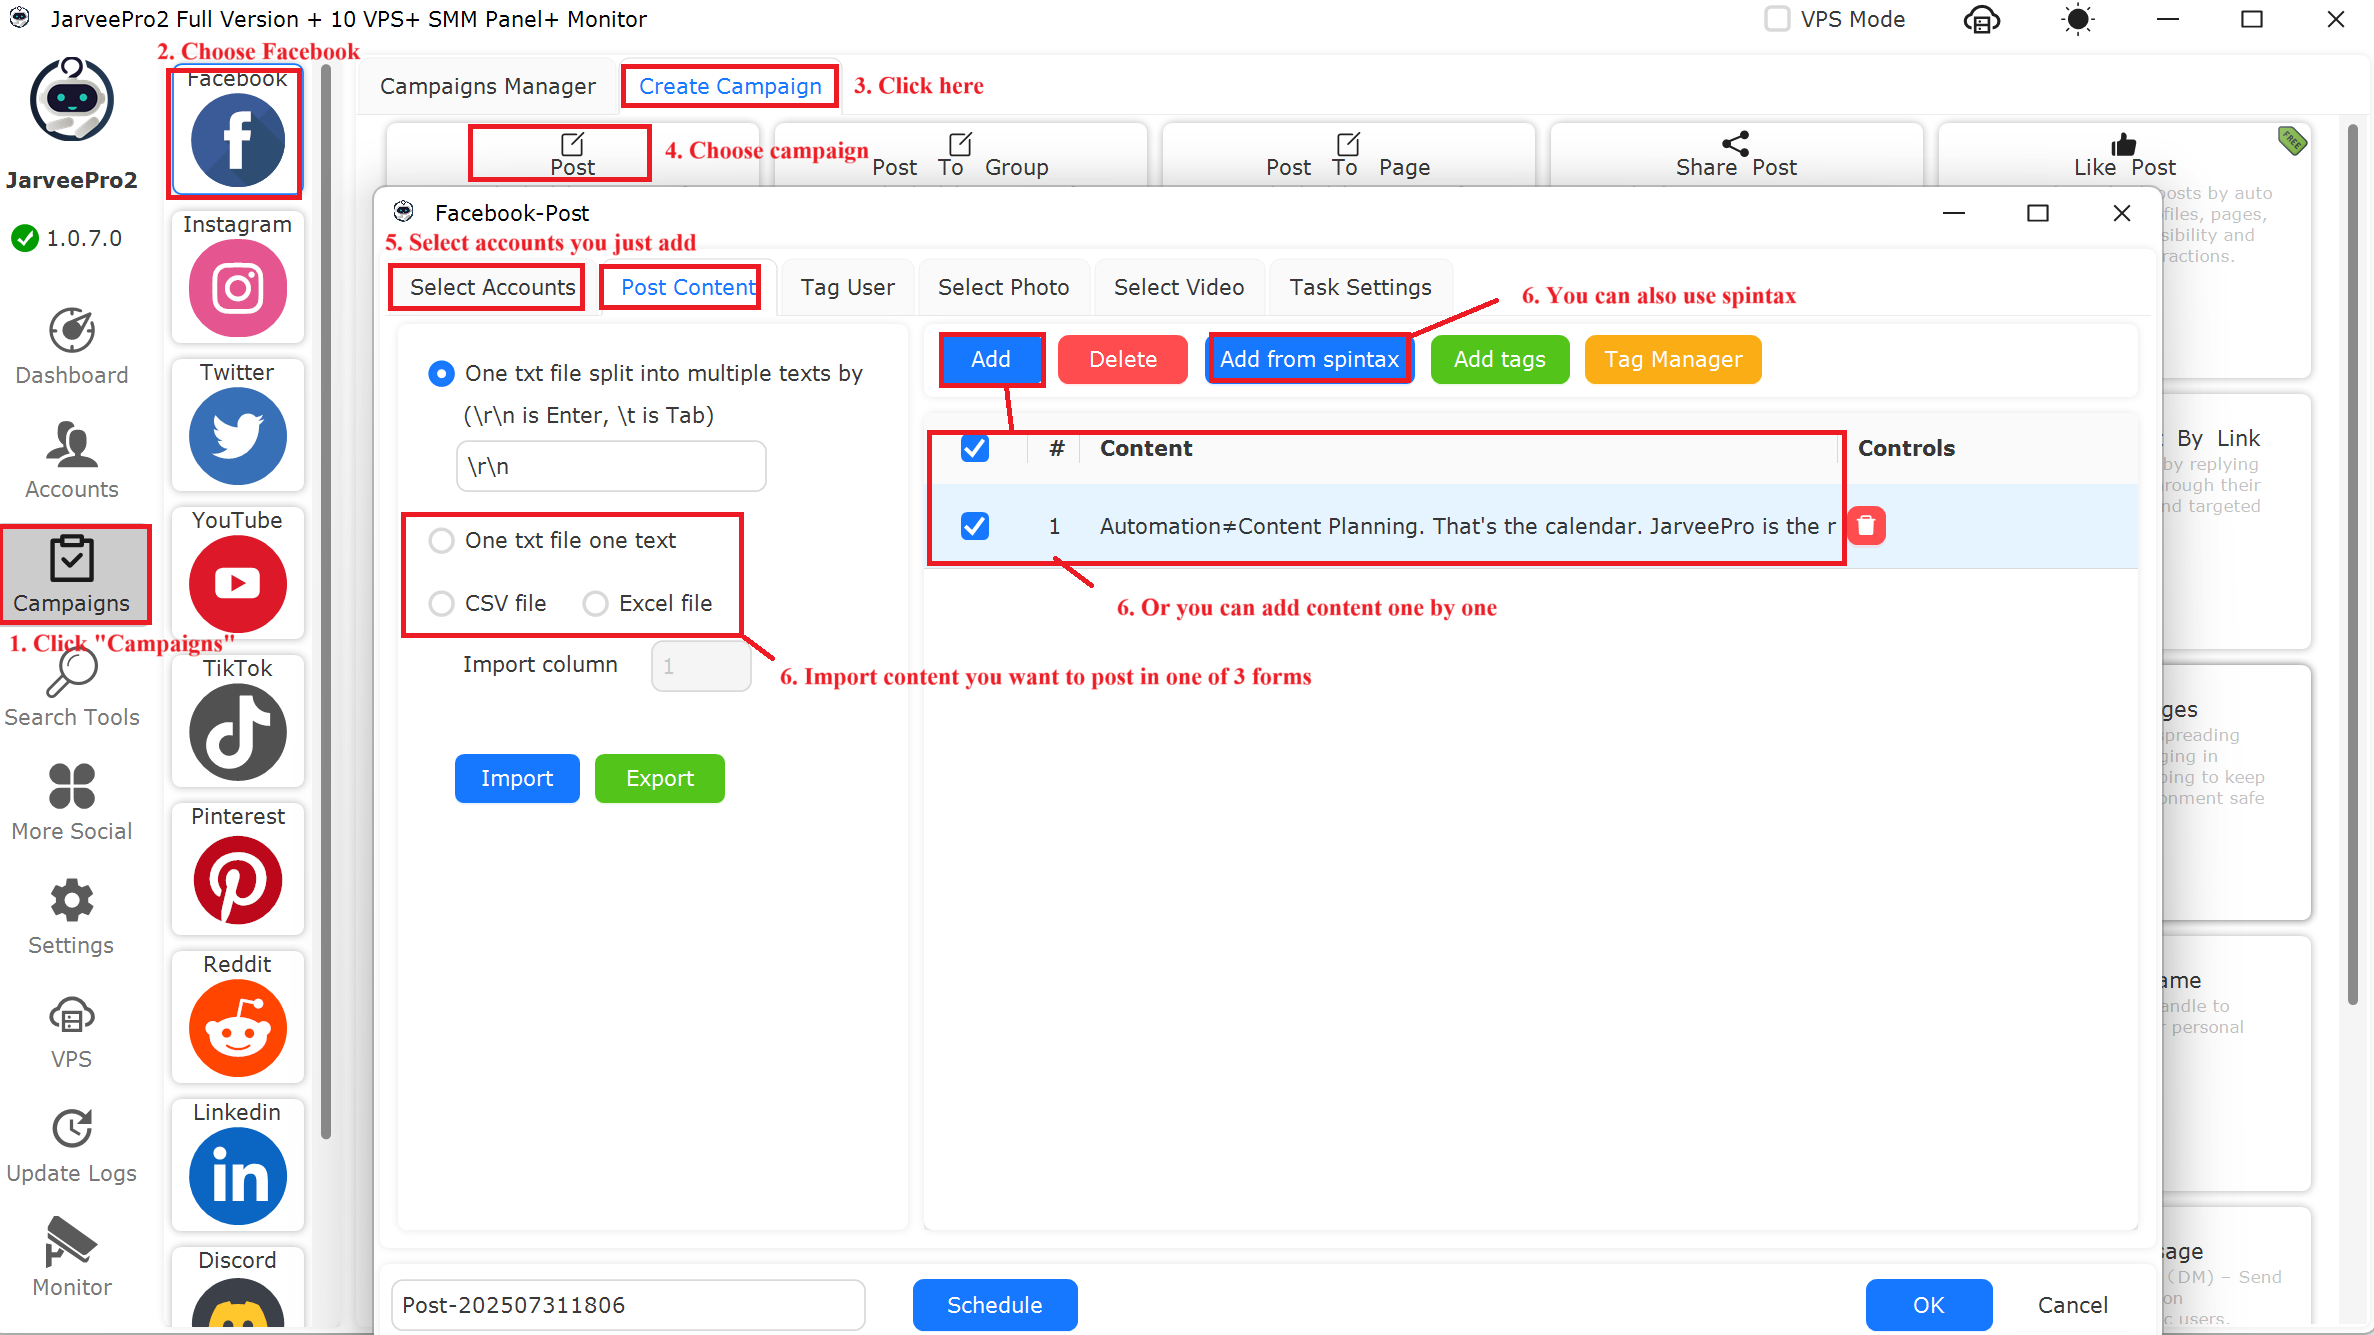
Task: Open VPS section in sidebar
Action: point(72,1031)
